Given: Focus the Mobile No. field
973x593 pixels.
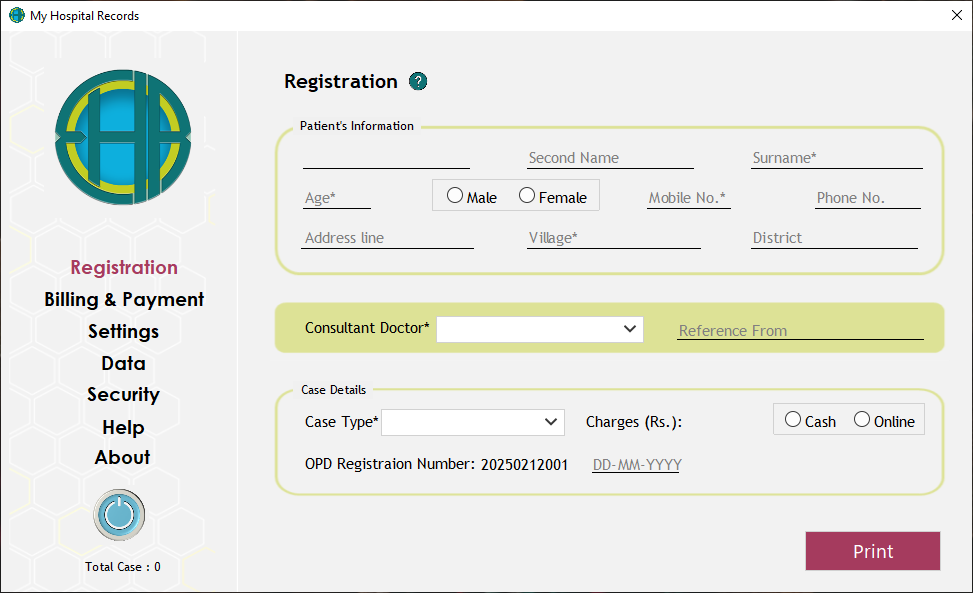Looking at the screenshot, I should (x=688, y=198).
